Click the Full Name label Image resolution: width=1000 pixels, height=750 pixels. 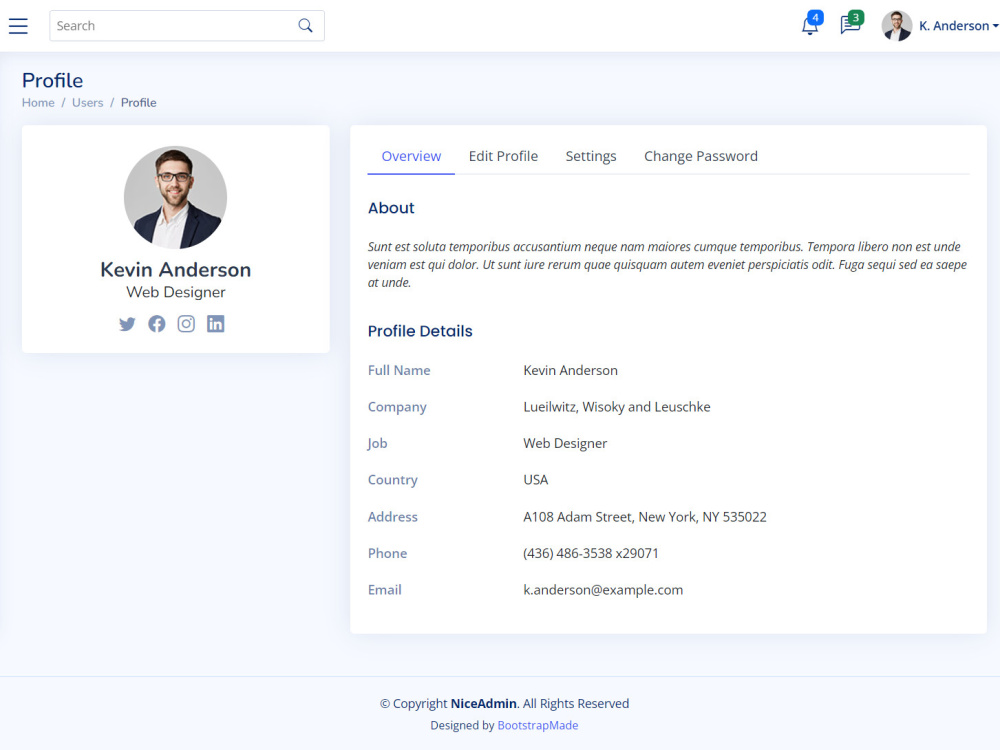click(x=399, y=371)
